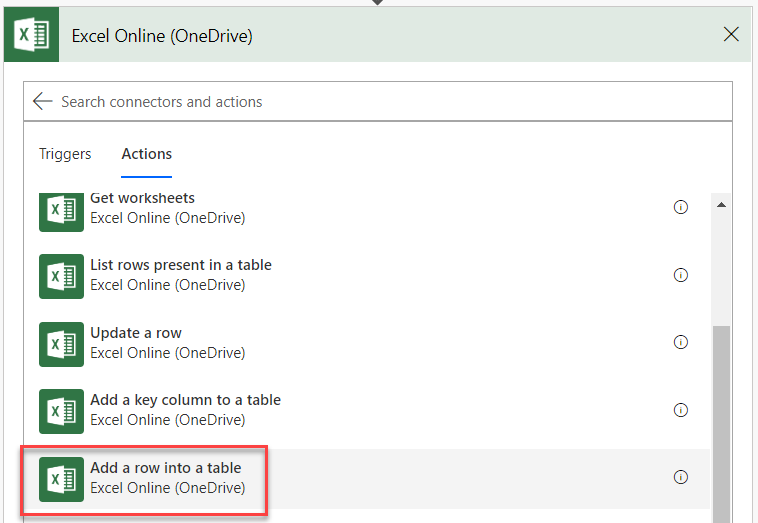Close the Excel Online (OneDrive) panel
758x523 pixels.
pos(731,35)
